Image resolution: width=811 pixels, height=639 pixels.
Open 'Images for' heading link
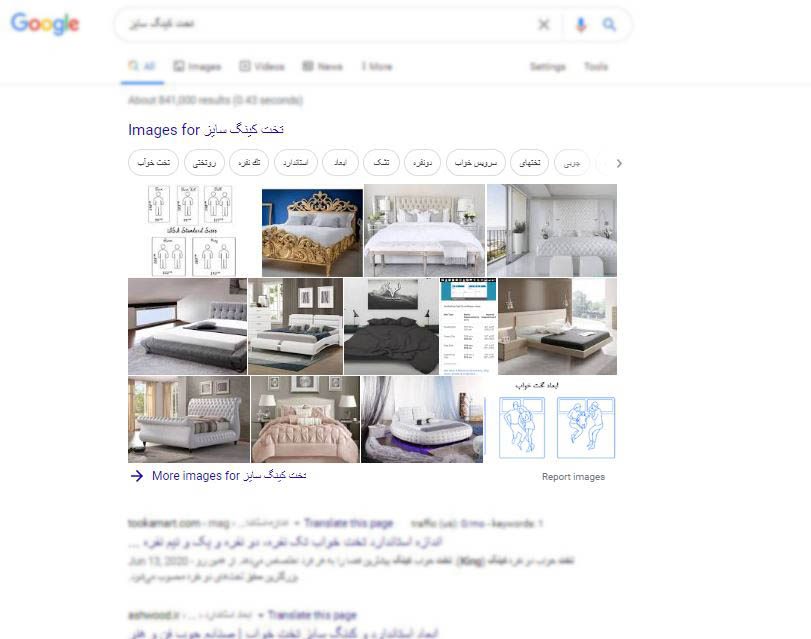pyautogui.click(x=206, y=129)
